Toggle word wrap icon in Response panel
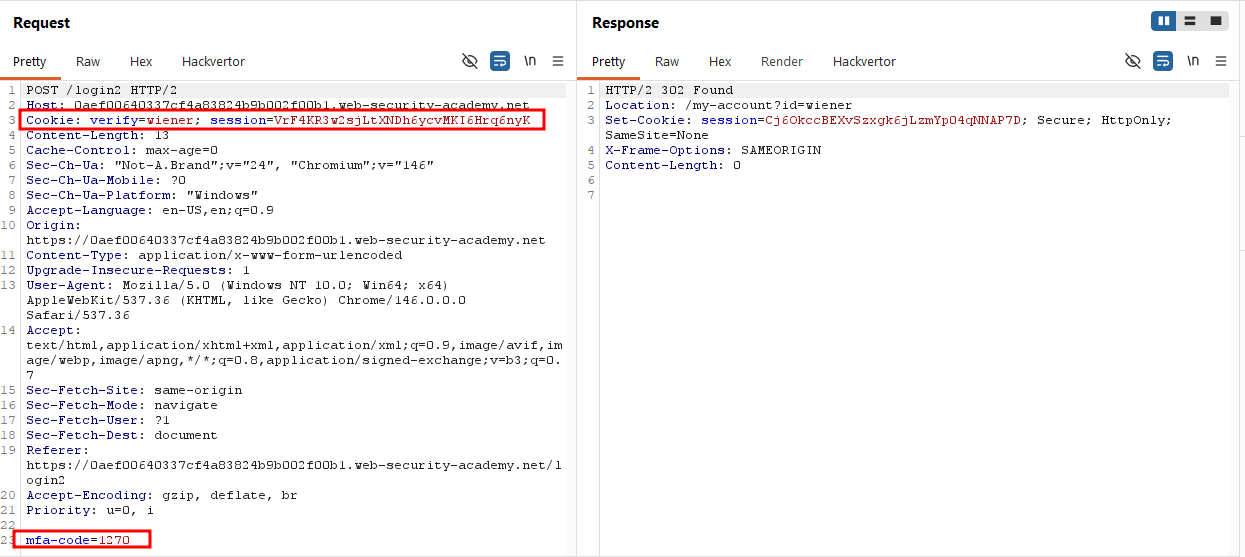1245x557 pixels. [1163, 61]
